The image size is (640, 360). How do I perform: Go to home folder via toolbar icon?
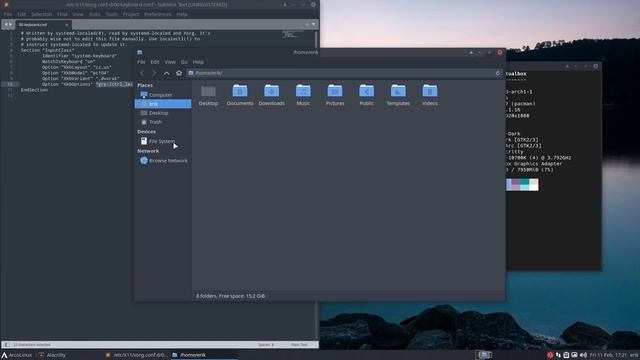(x=179, y=73)
